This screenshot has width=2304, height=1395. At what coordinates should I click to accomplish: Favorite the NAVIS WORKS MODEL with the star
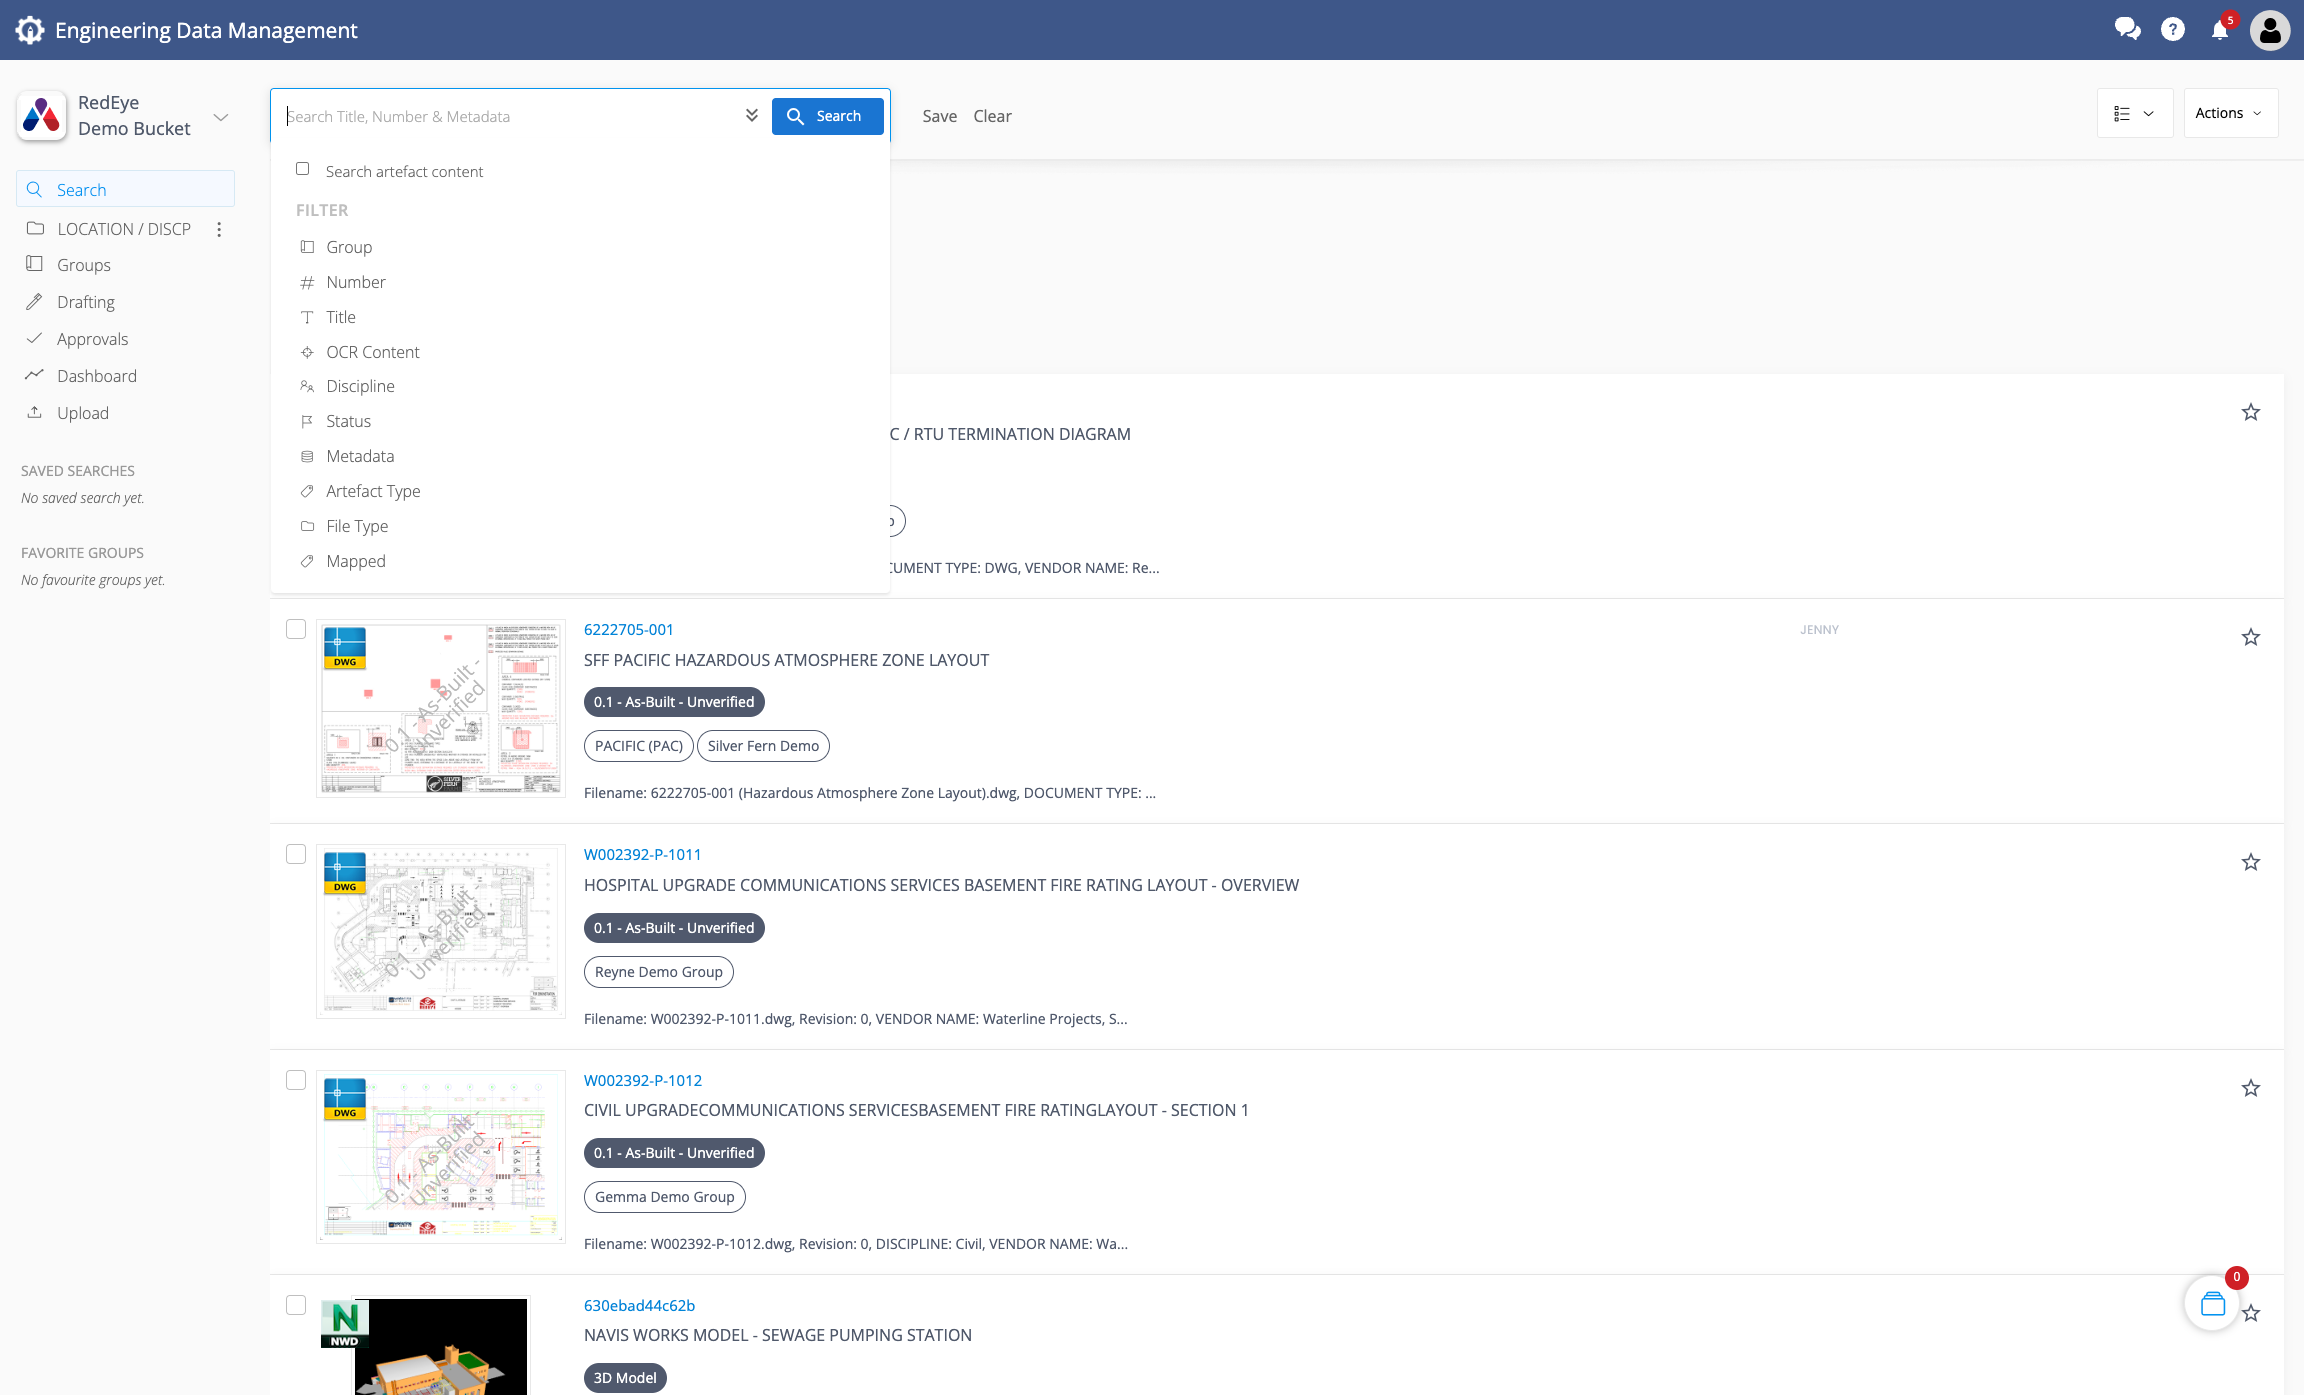[x=2251, y=1313]
